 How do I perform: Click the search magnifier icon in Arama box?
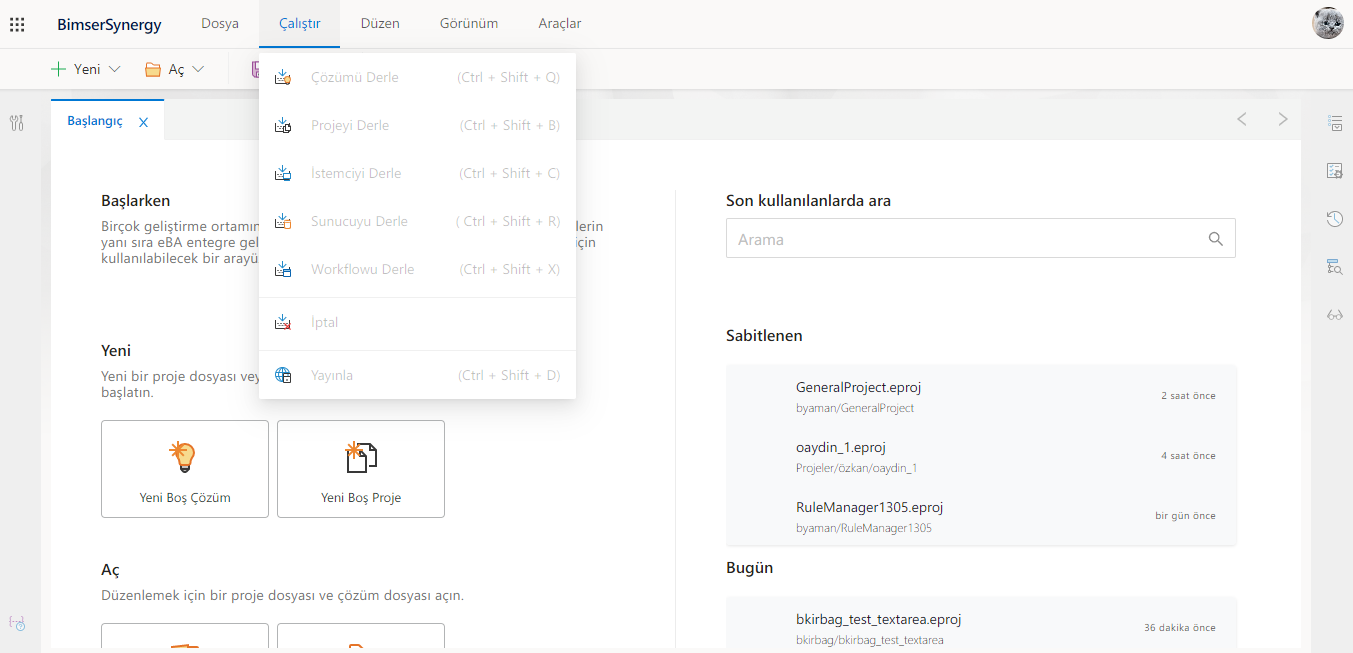1215,239
